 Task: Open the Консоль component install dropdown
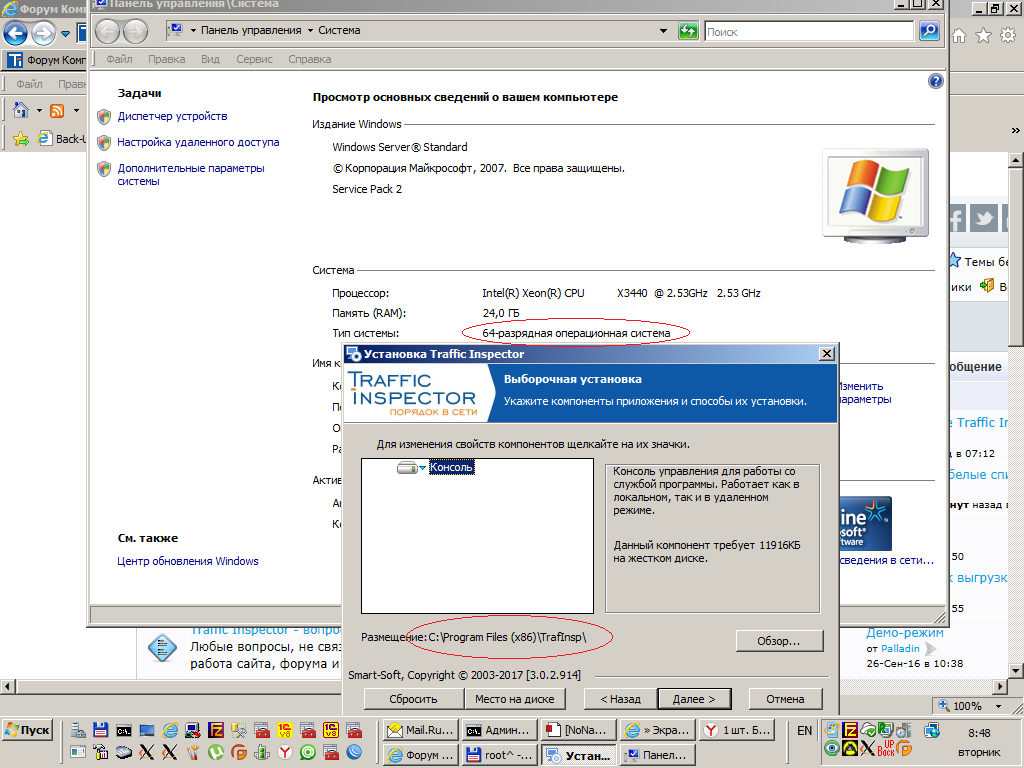[x=423, y=468]
